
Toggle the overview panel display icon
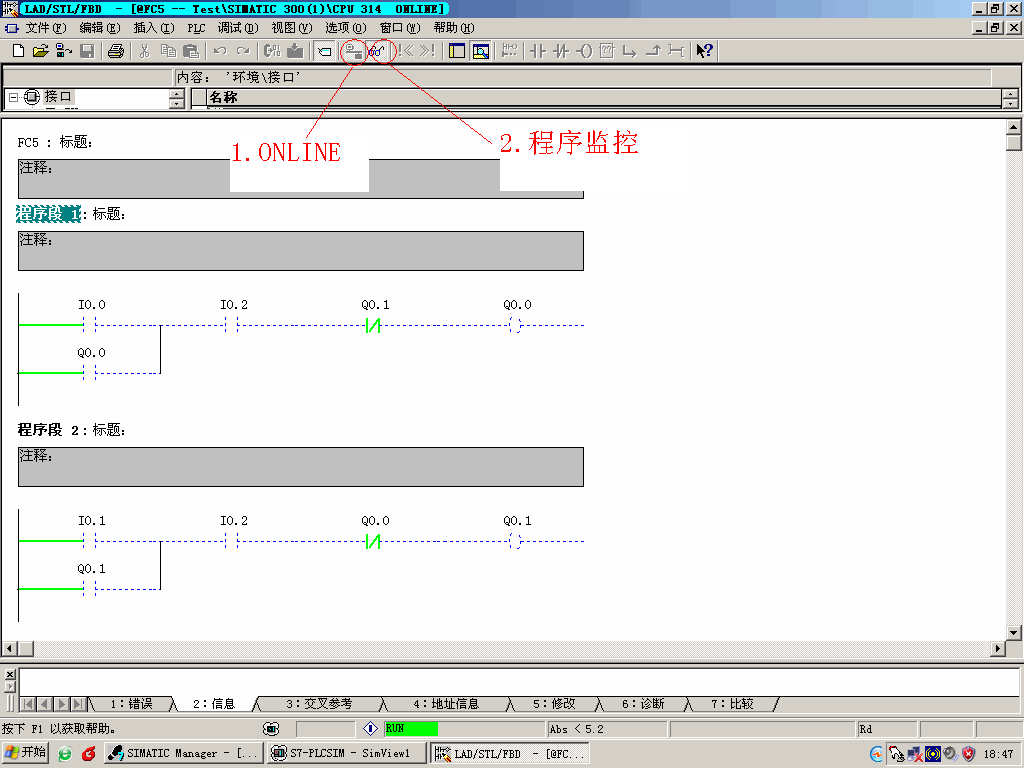pos(457,51)
